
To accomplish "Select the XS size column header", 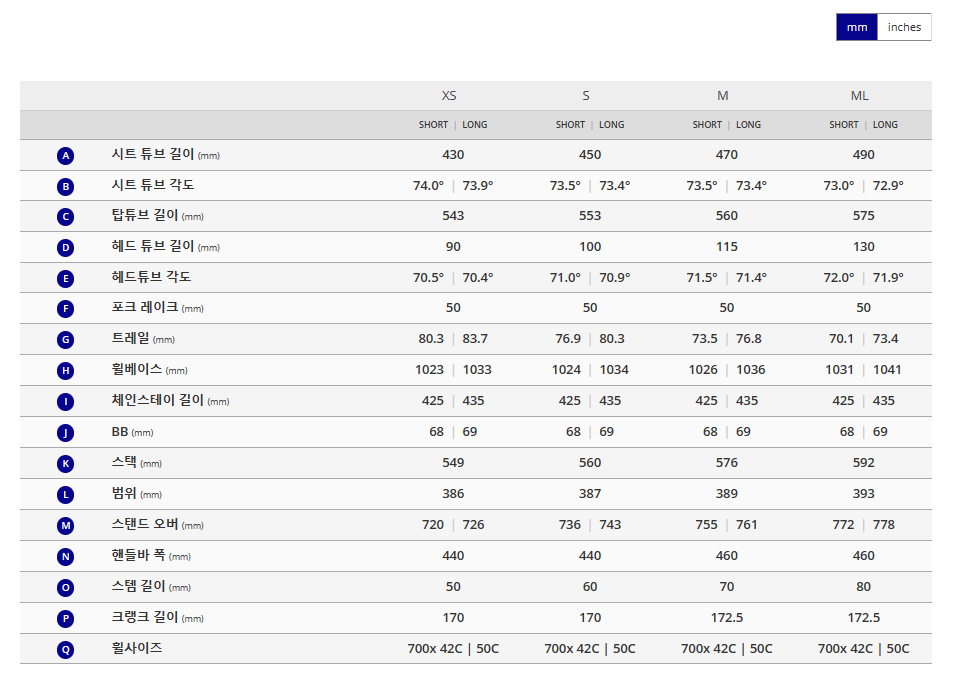I will pos(449,96).
